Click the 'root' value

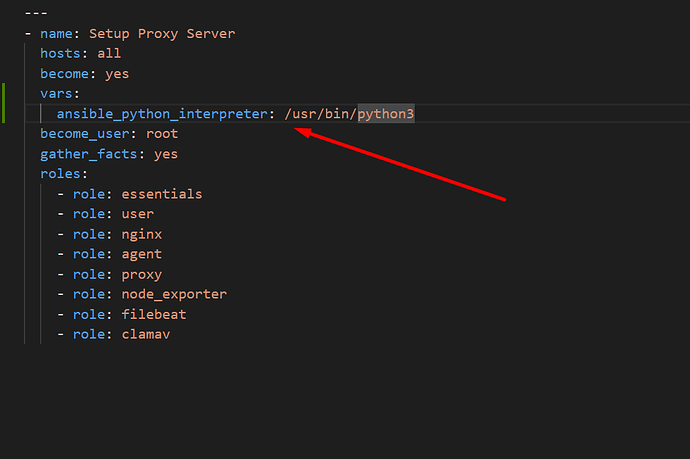click(162, 134)
